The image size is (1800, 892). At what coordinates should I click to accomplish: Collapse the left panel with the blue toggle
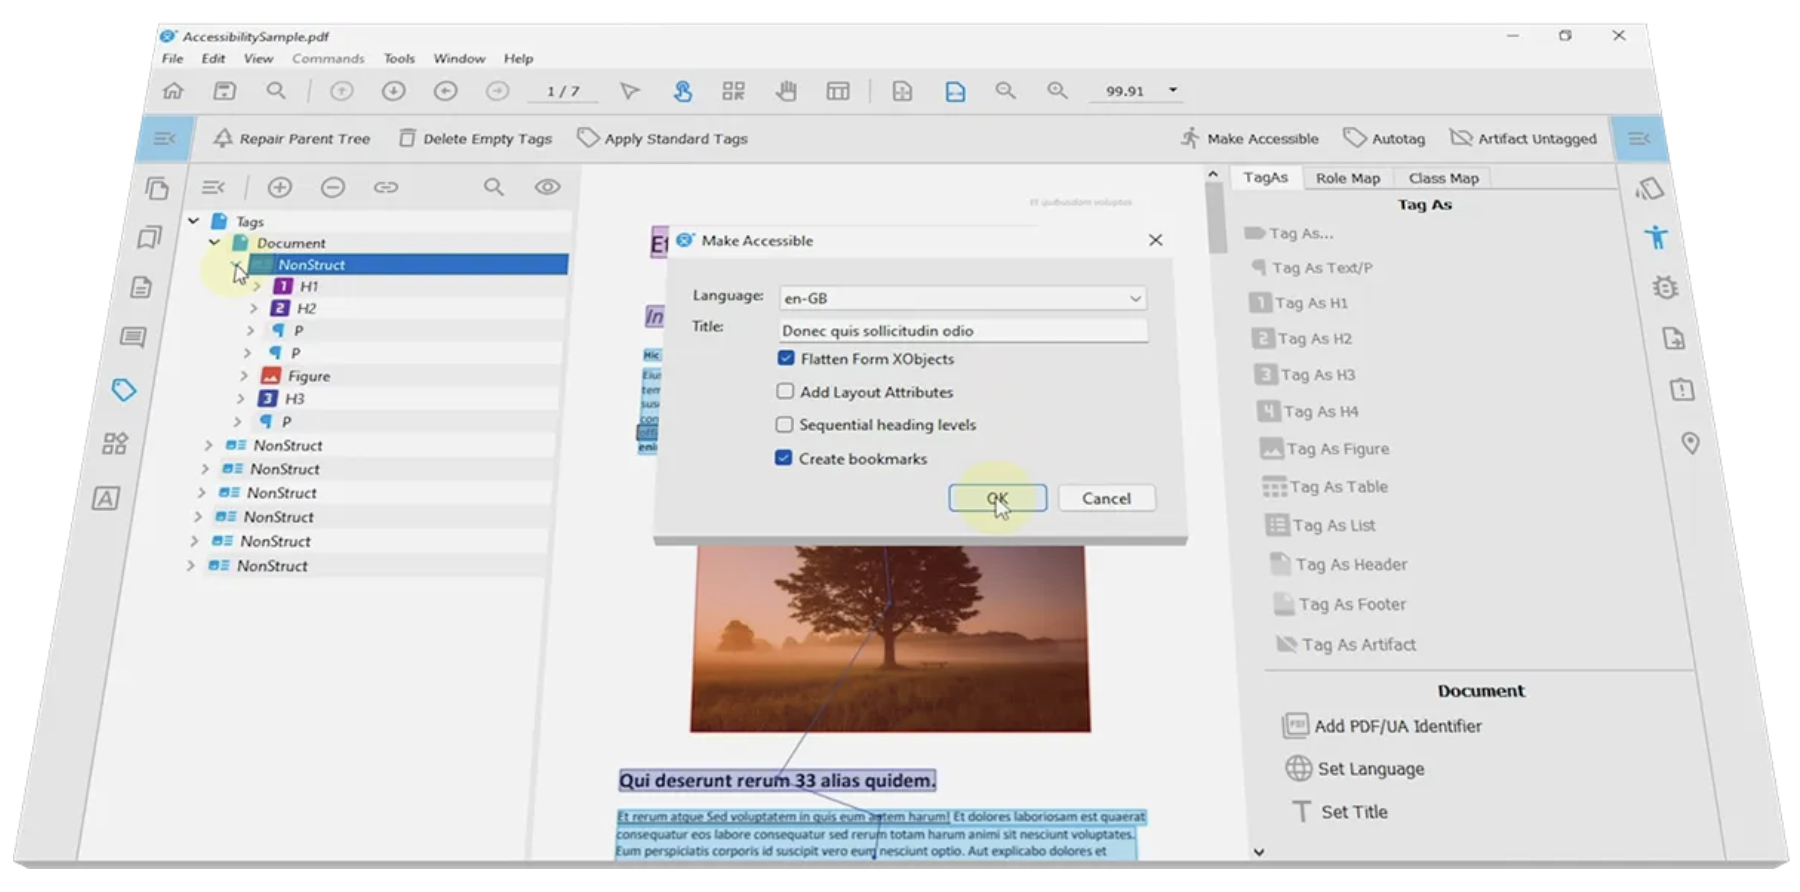click(x=164, y=138)
